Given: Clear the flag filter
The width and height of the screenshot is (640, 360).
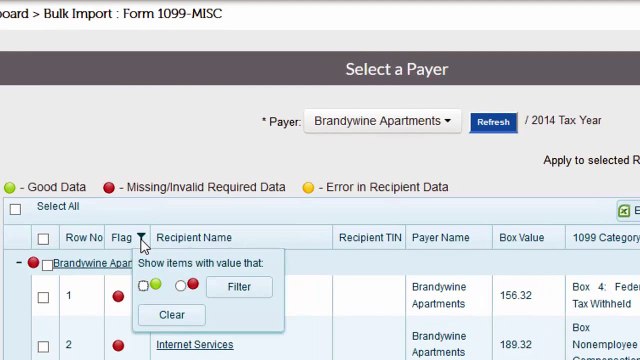Looking at the screenshot, I should 172,315.
